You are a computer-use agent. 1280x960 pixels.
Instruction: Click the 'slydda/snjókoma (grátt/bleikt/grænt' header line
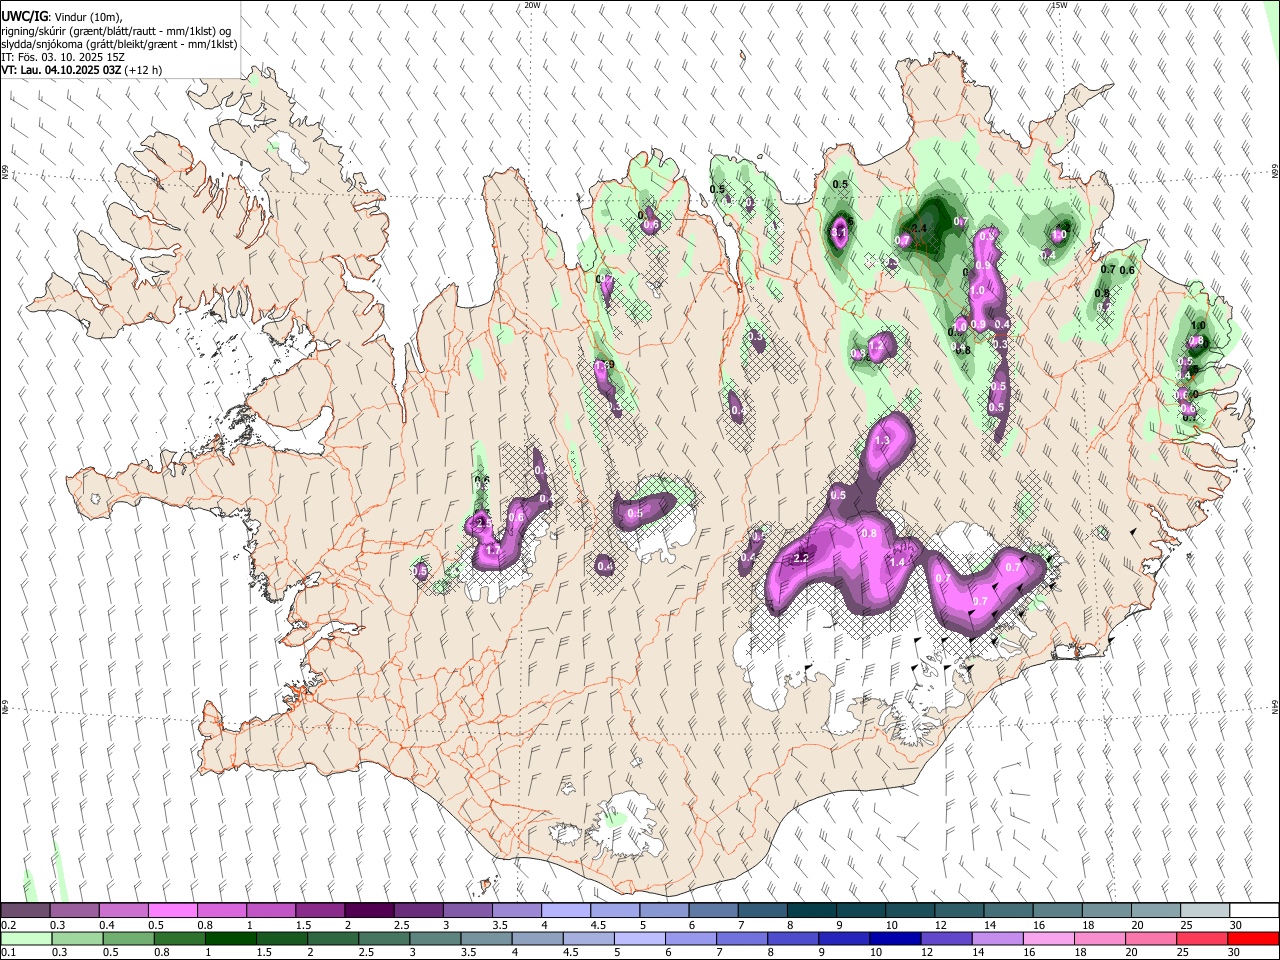click(x=119, y=44)
